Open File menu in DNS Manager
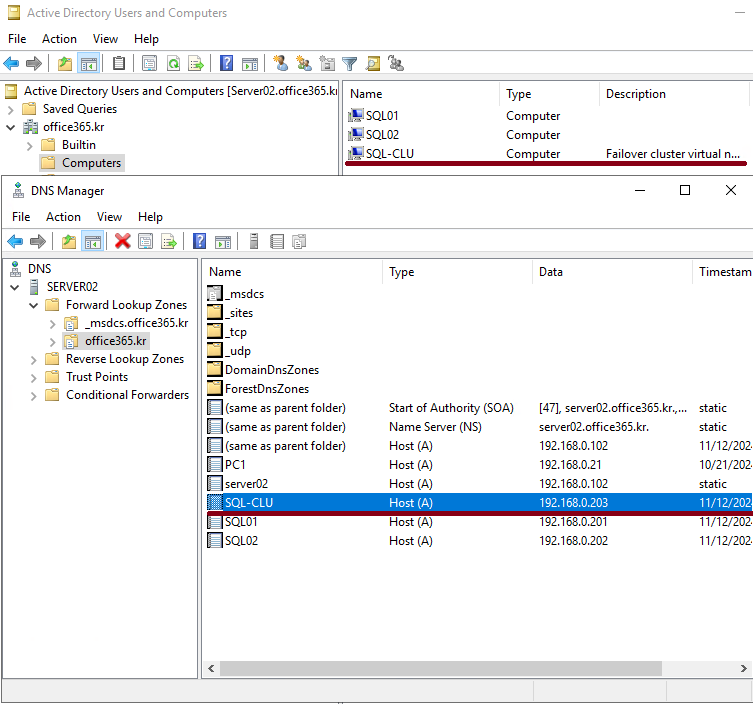 (x=21, y=217)
